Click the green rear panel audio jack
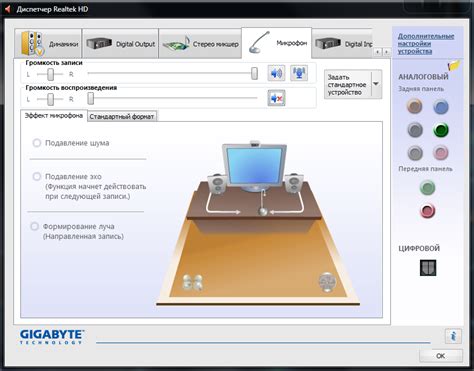The width and height of the screenshot is (474, 371). 441,130
